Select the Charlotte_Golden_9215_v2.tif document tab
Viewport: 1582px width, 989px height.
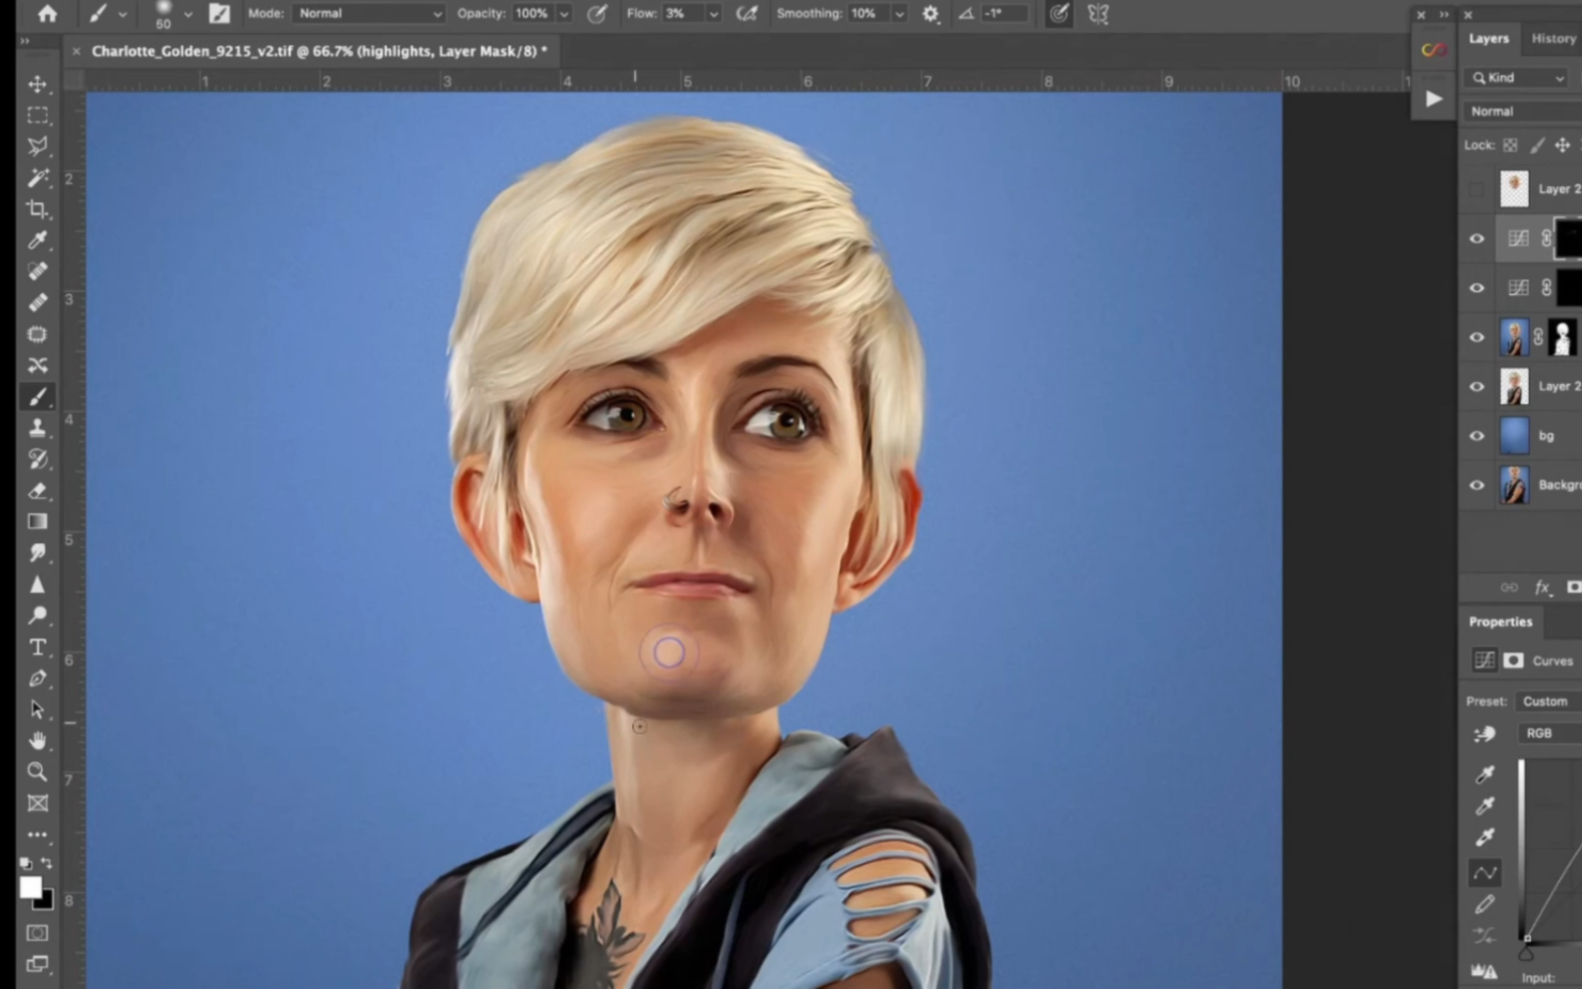pyautogui.click(x=319, y=51)
